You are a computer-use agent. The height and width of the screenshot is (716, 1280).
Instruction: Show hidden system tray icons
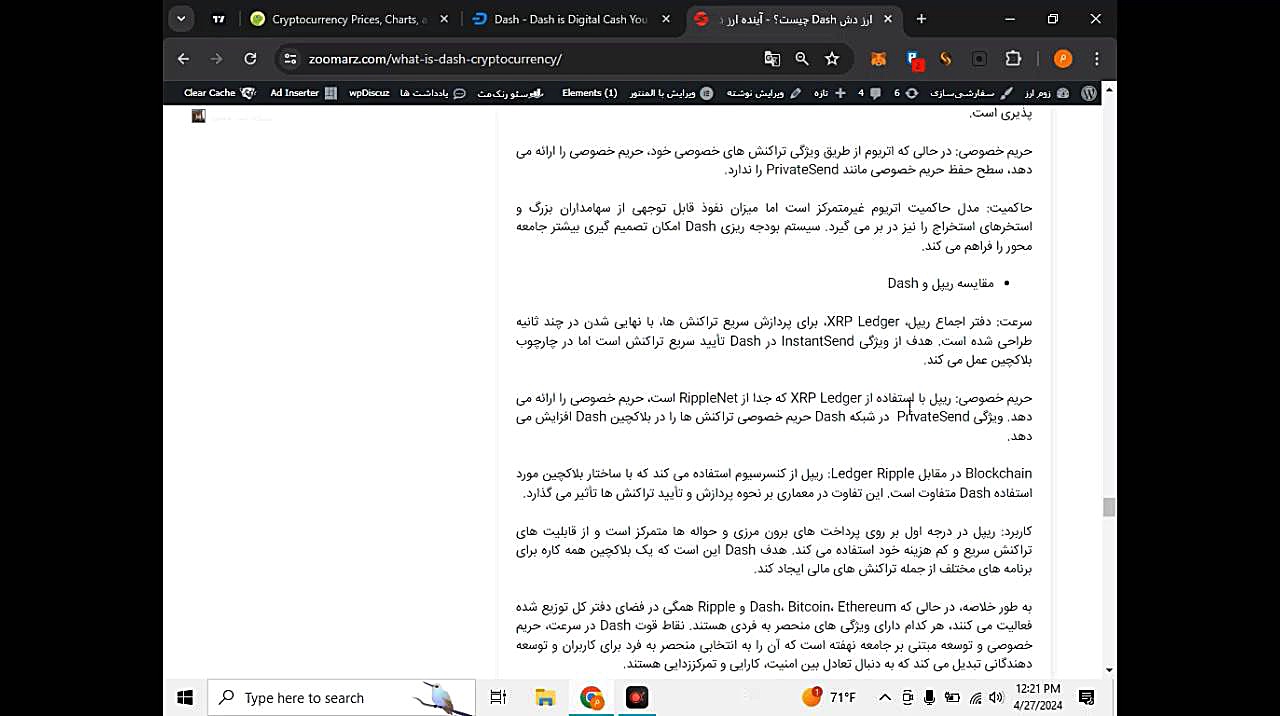tap(885, 698)
